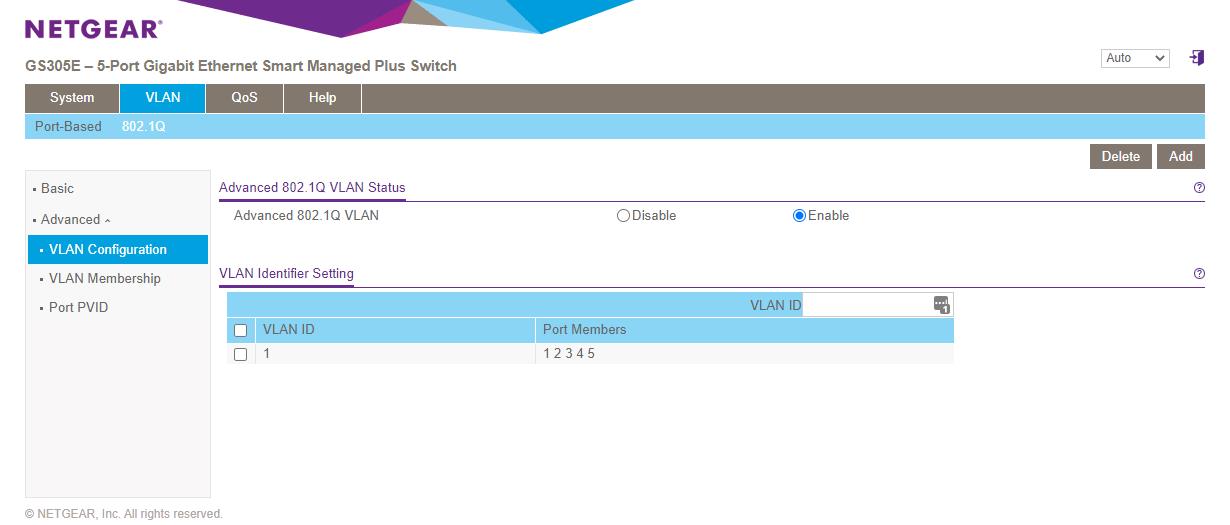Click the logout icon at top right
This screenshot has height=525, width=1230.
[1196, 58]
